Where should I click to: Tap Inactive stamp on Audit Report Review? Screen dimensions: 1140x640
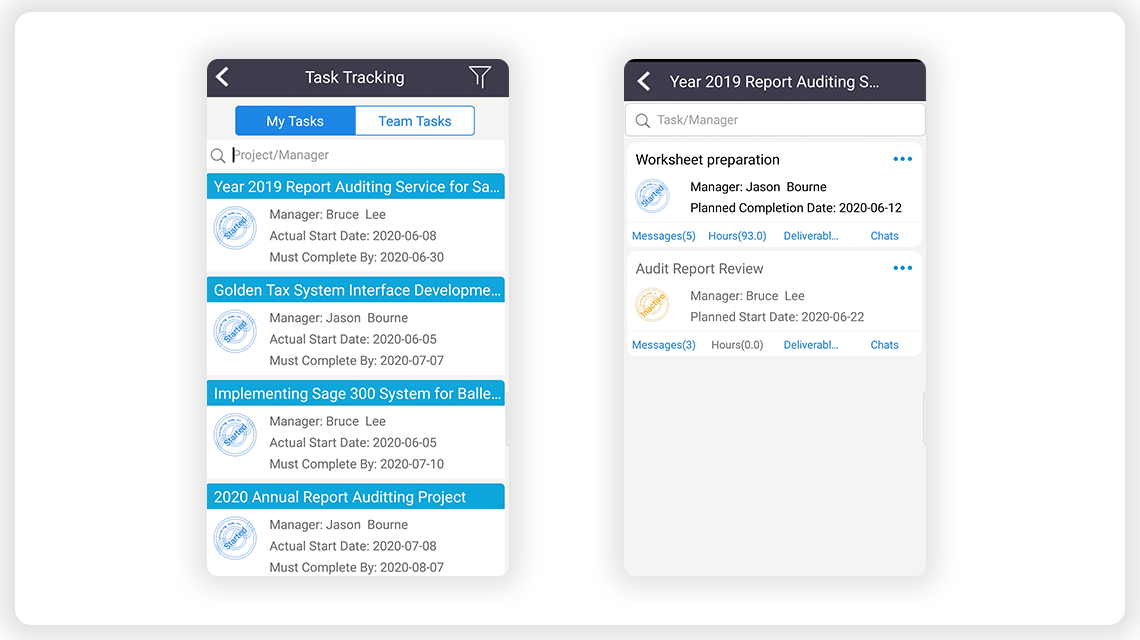(x=652, y=305)
